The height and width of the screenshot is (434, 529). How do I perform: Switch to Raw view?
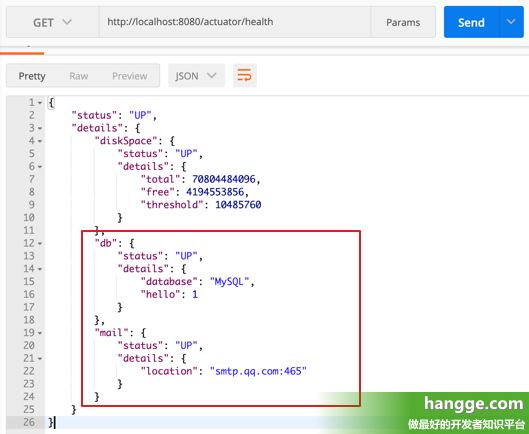79,76
